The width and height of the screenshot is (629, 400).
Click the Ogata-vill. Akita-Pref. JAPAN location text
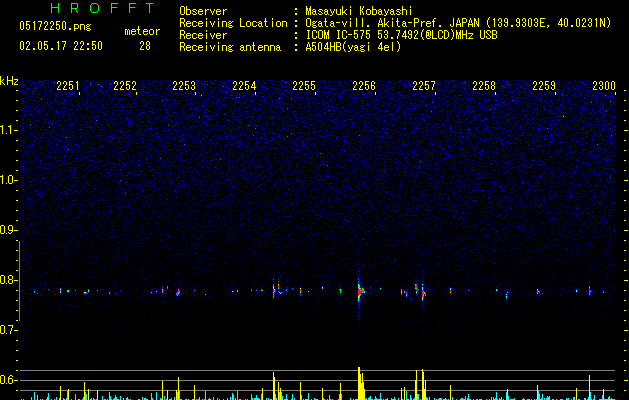pyautogui.click(x=458, y=23)
